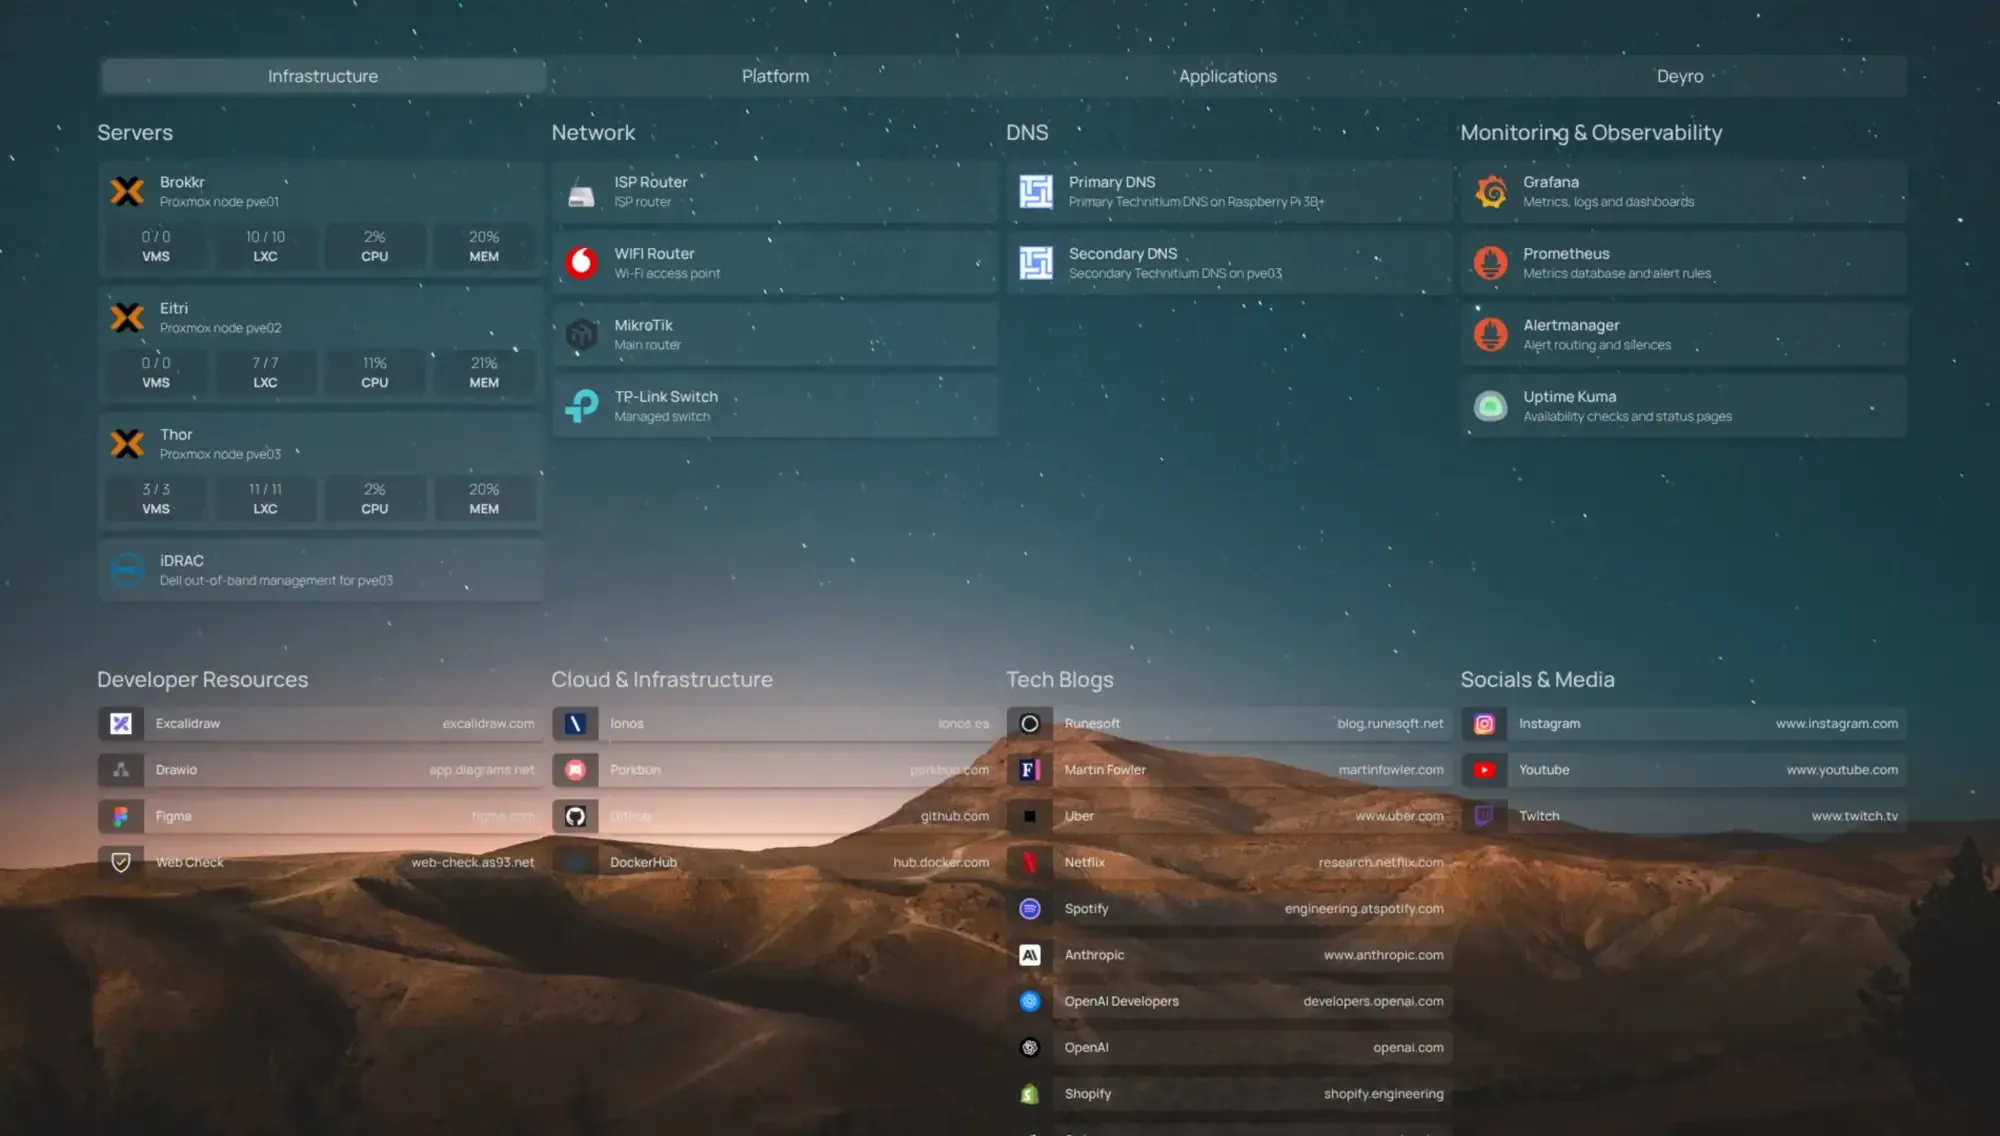Screen dimensions: 2000x1136
Task: Click the OpenAI Developers icon
Action: (x=1029, y=1001)
